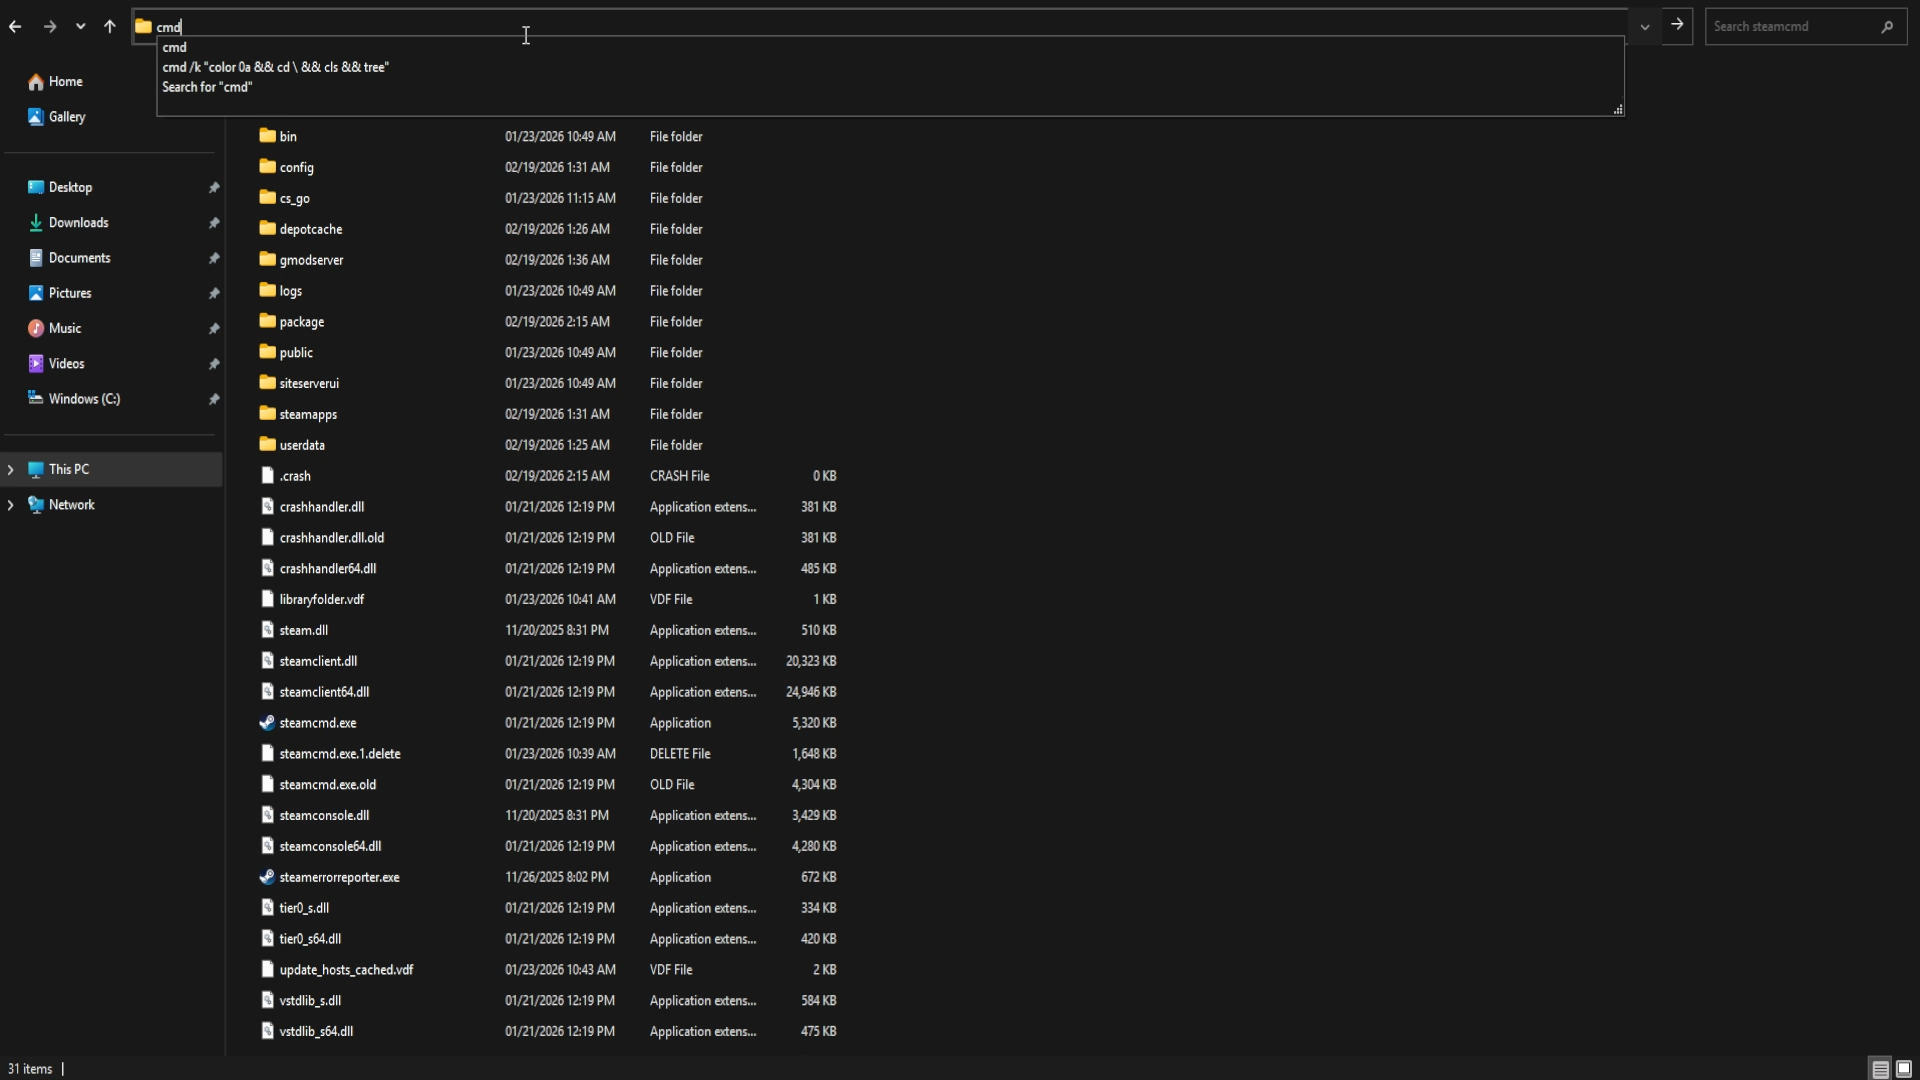1920x1080 pixels.
Task: Click the Go to arrow button
Action: tap(1677, 26)
